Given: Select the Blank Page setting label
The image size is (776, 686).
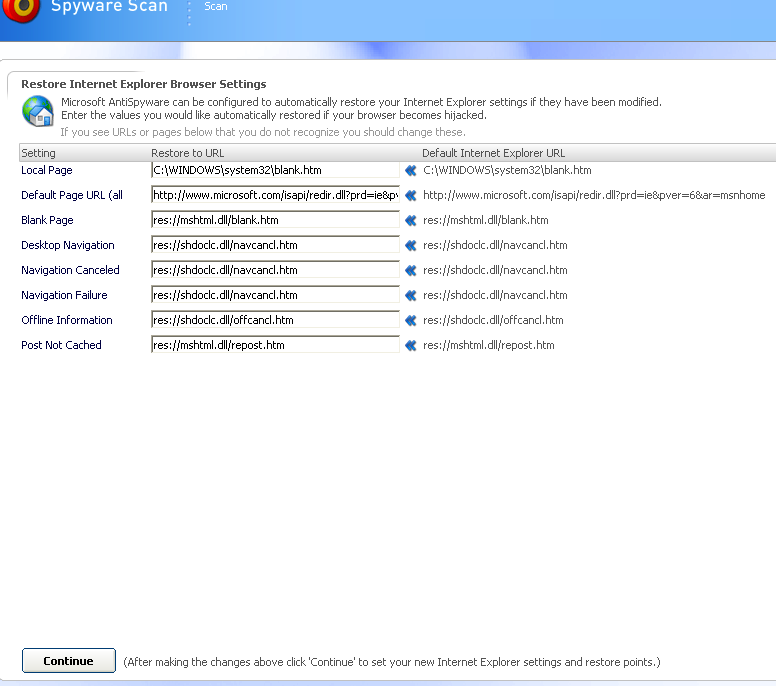Looking at the screenshot, I should 47,220.
